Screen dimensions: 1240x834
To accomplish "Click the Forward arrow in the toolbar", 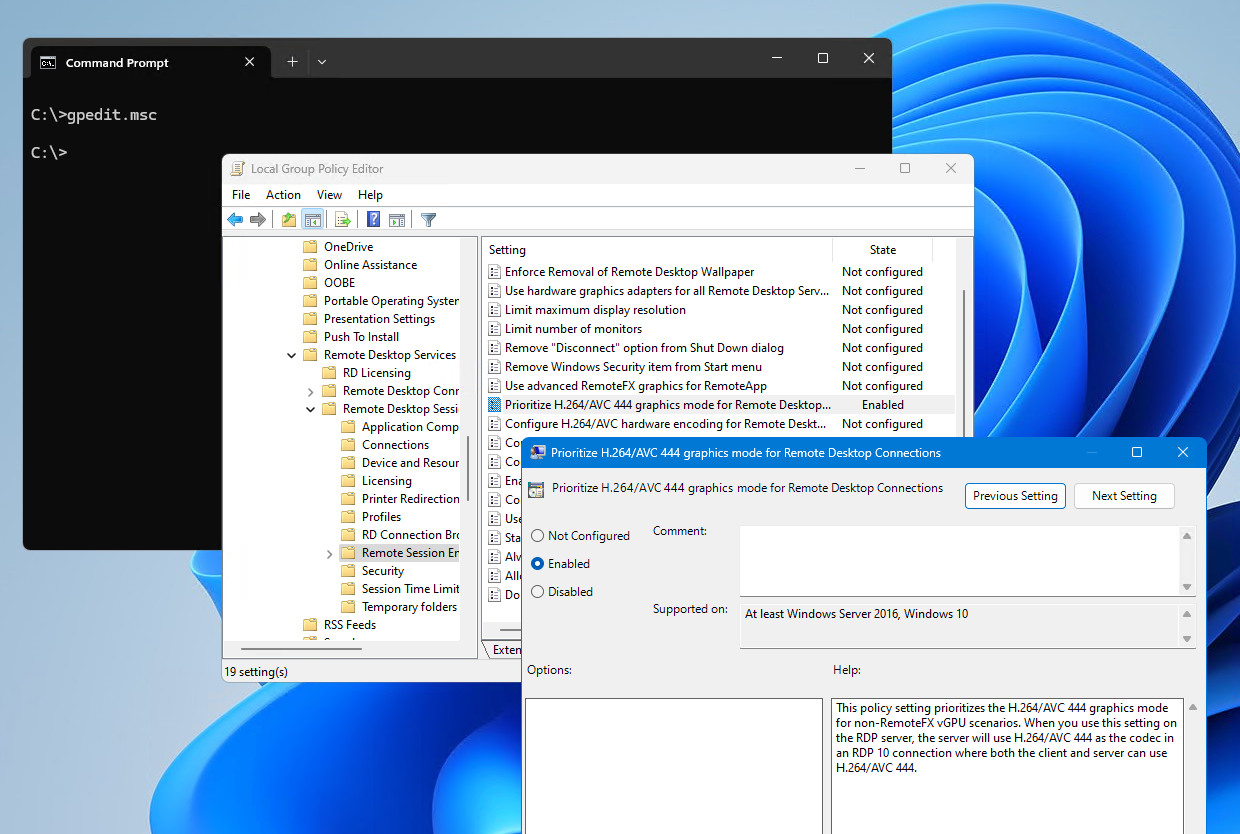I will tap(258, 220).
